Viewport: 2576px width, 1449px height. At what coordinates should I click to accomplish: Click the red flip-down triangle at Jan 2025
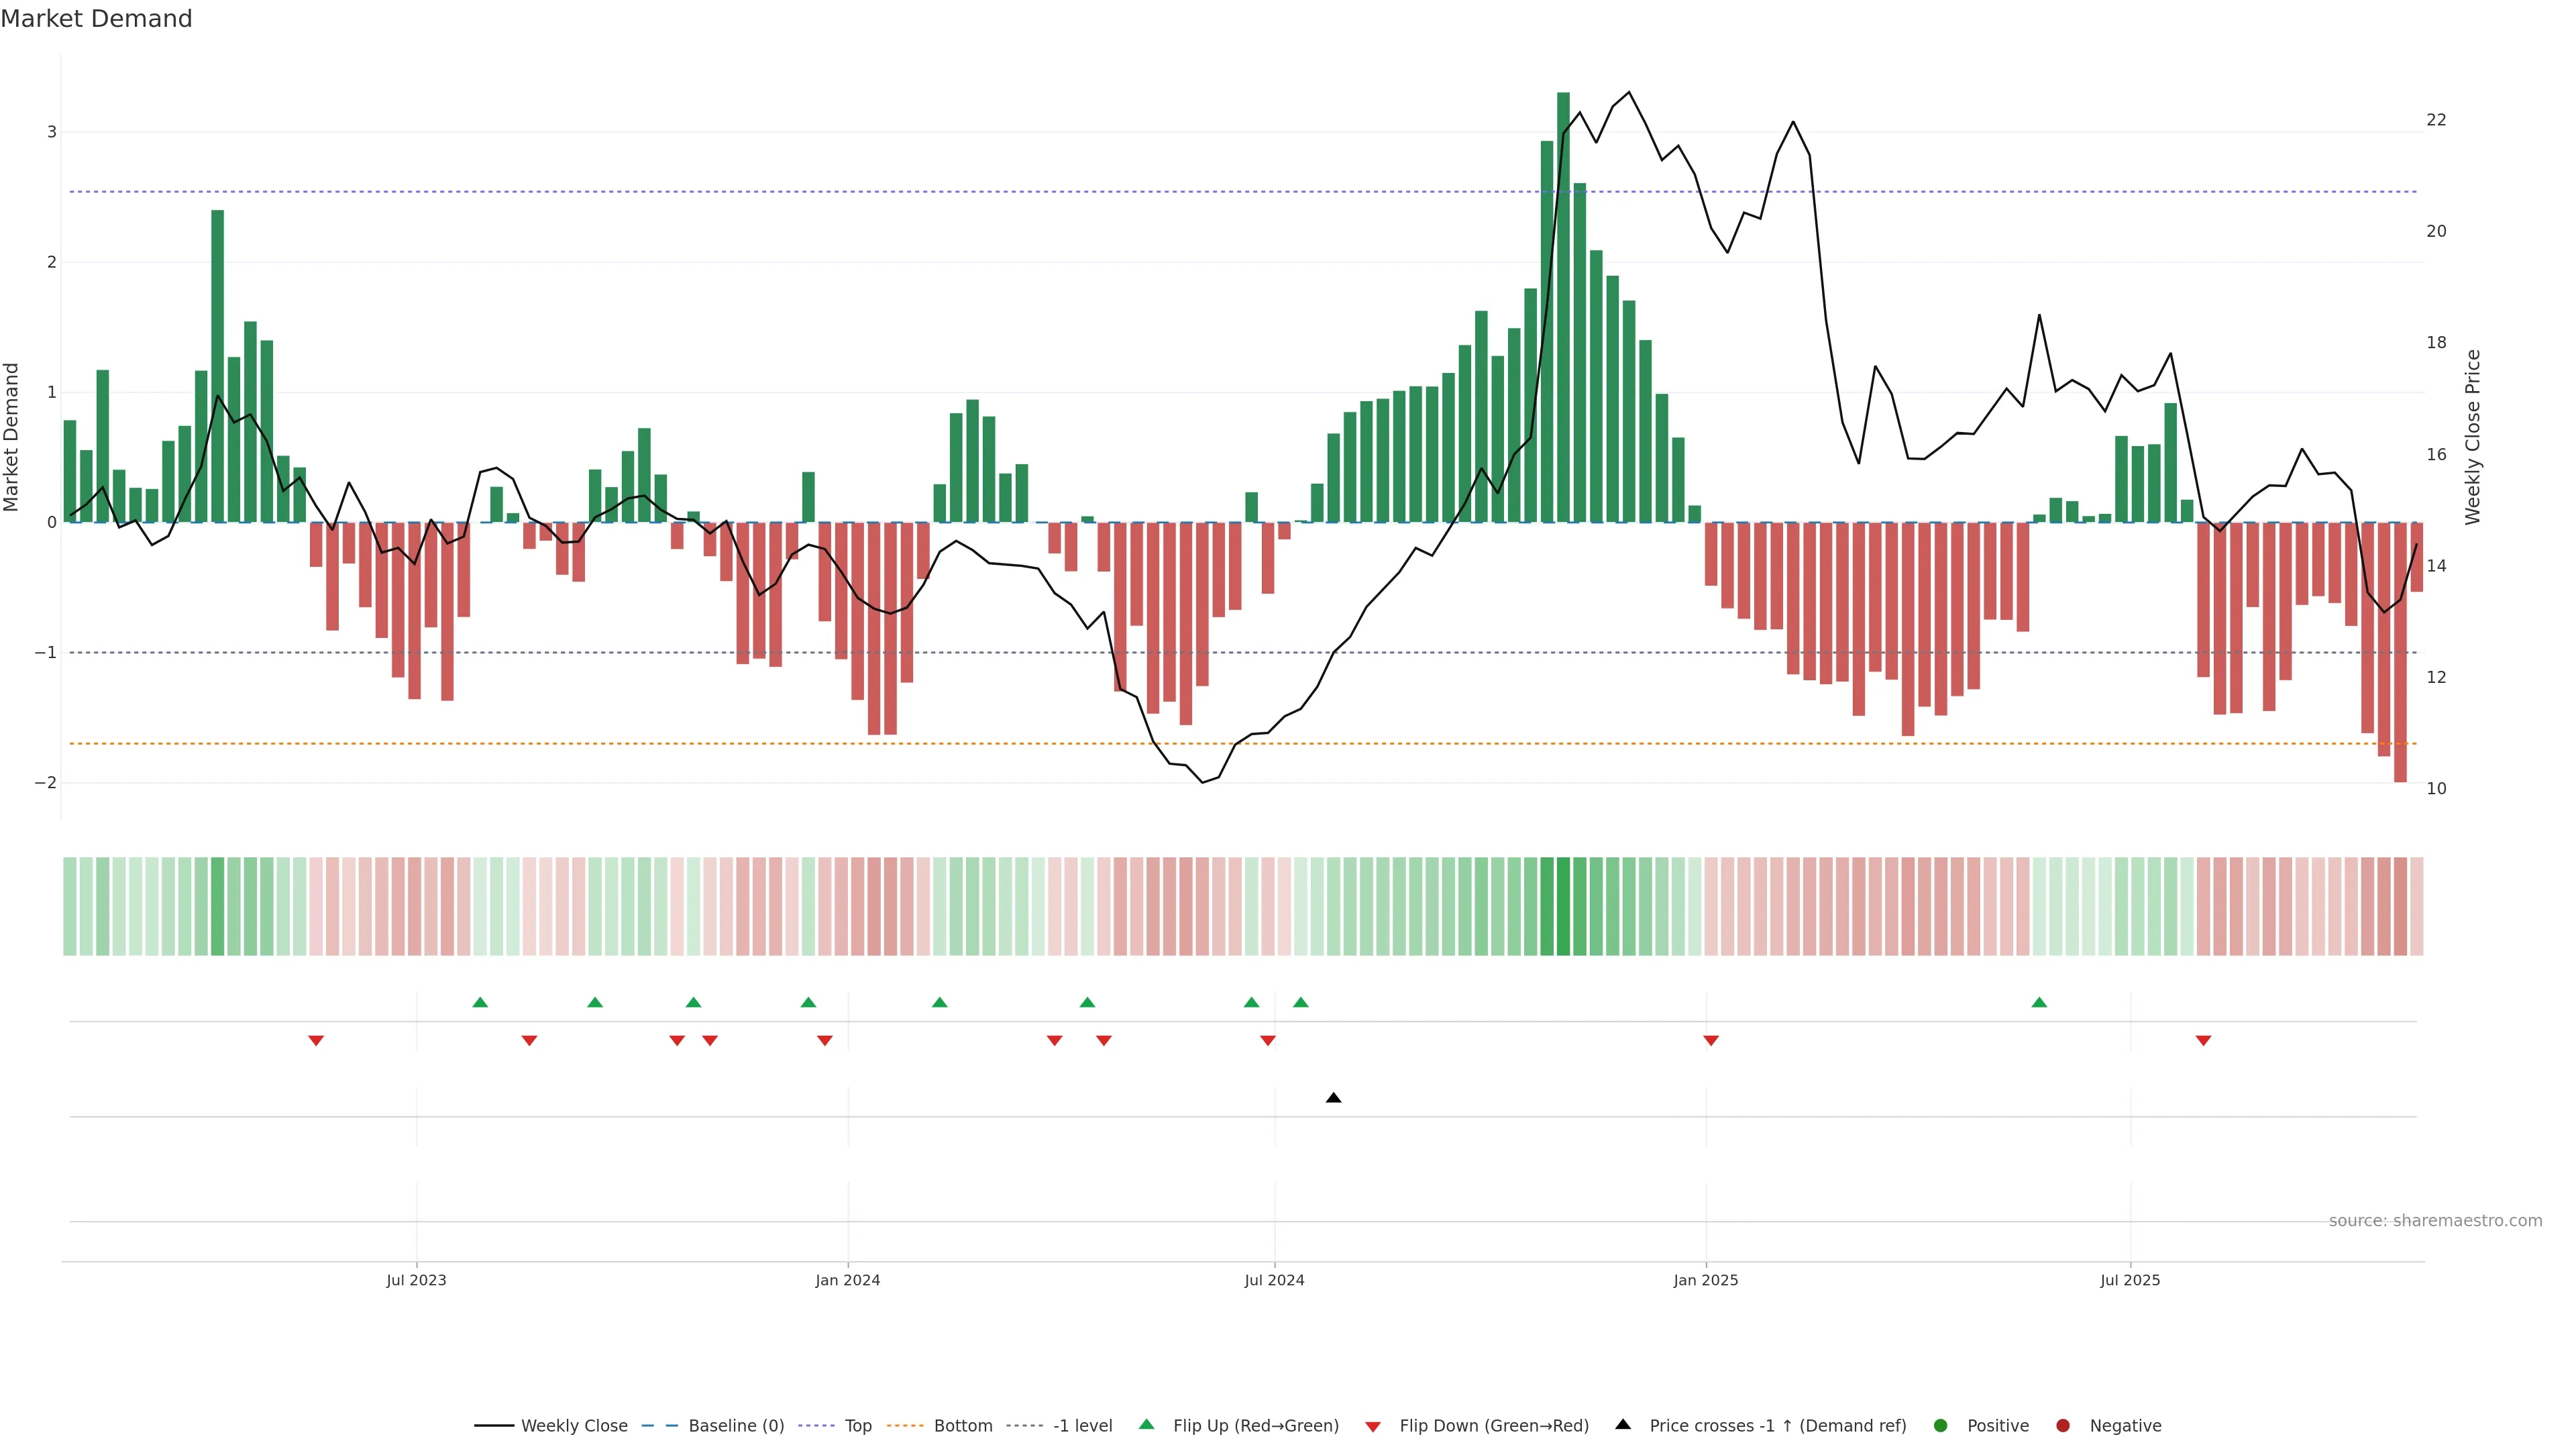(x=1711, y=1041)
